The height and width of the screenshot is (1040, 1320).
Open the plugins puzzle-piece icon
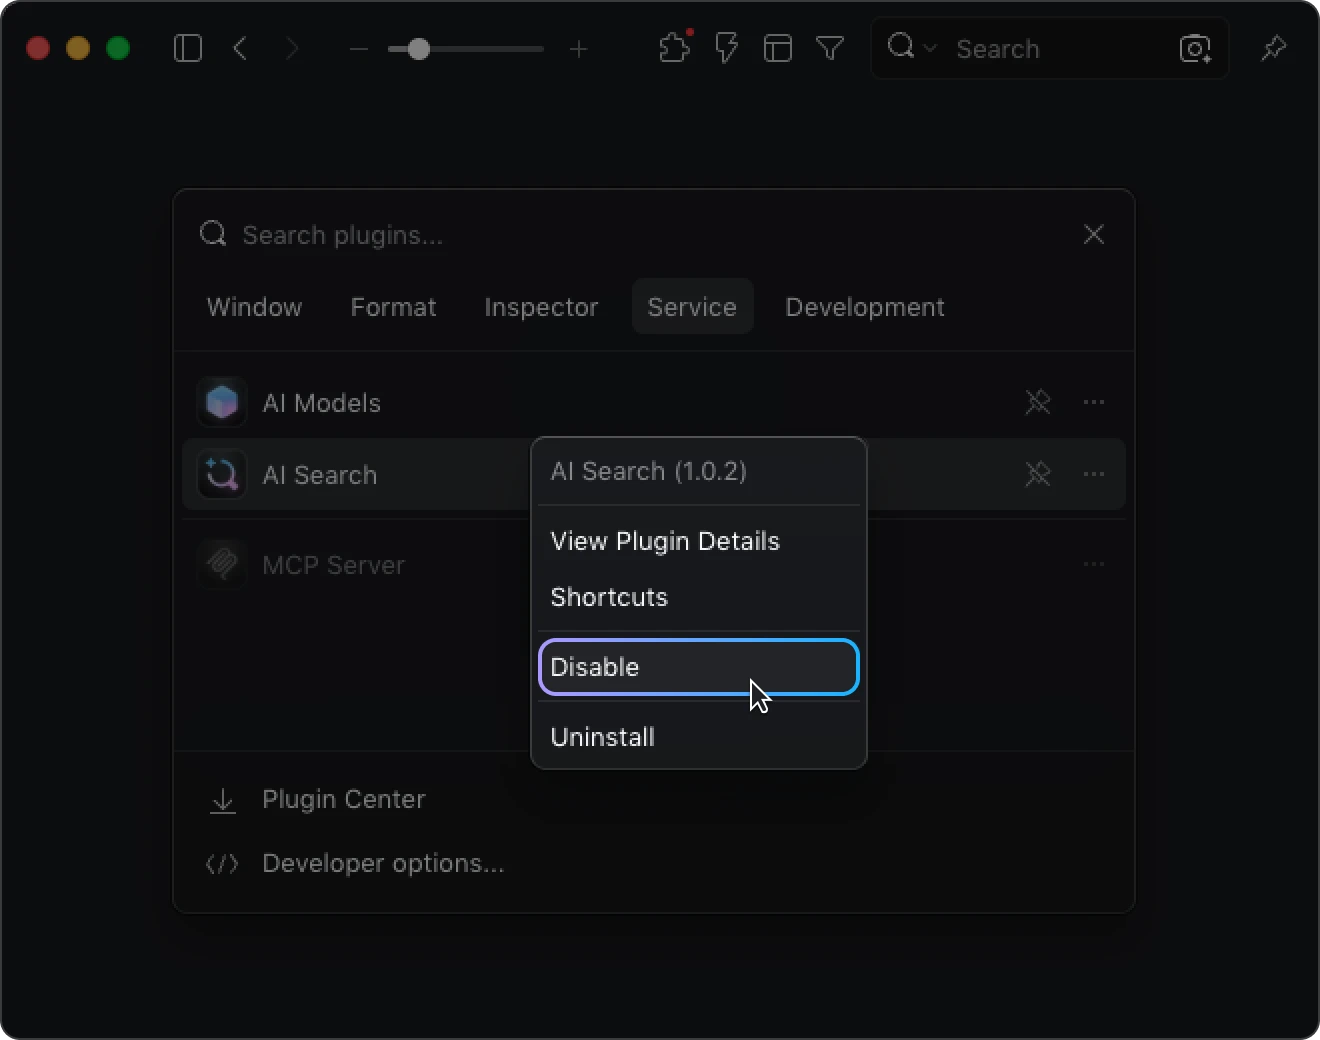tap(675, 48)
